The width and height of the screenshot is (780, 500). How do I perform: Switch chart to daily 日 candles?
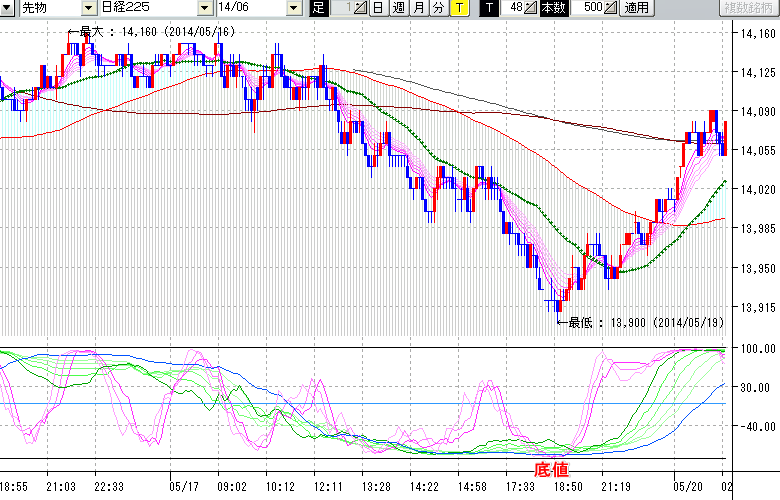coord(377,8)
